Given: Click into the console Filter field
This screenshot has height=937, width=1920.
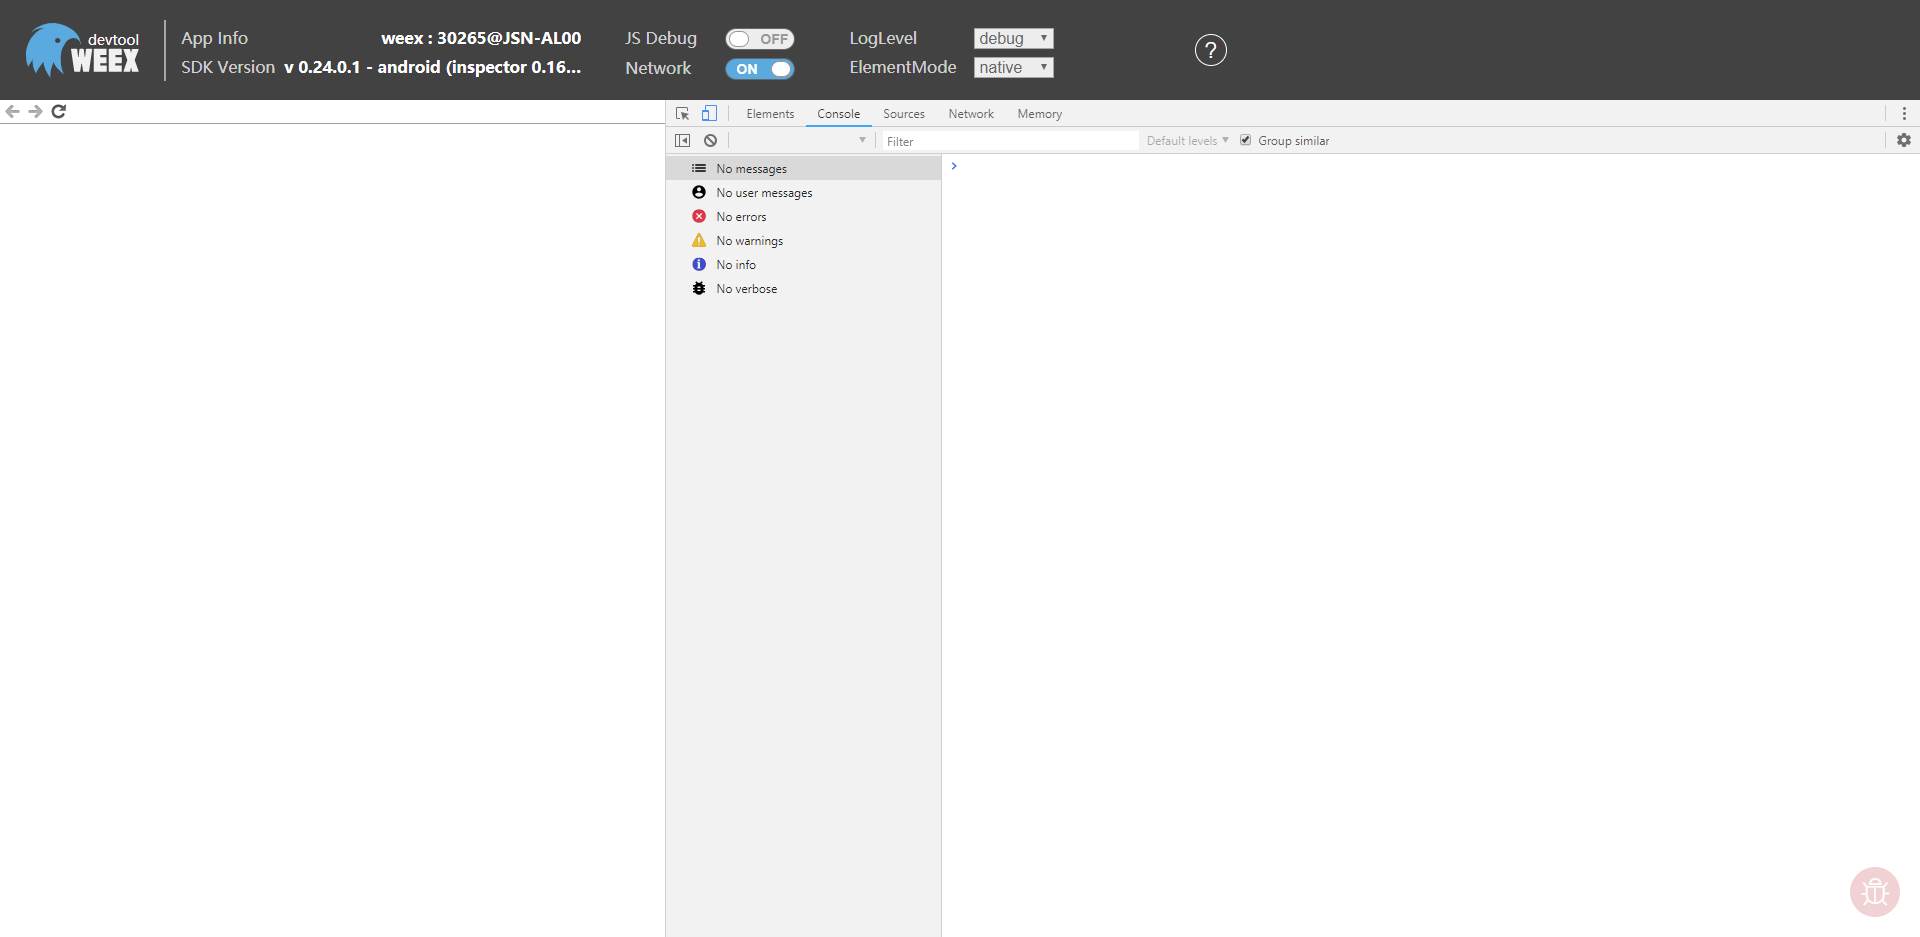Looking at the screenshot, I should tap(1008, 141).
